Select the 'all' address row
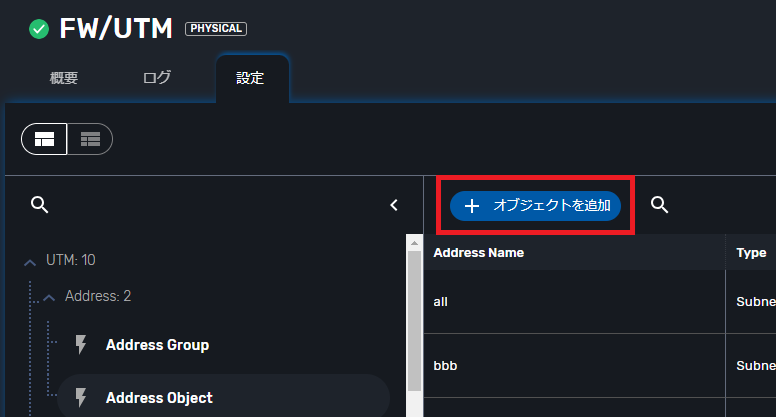Image resolution: width=776 pixels, height=417 pixels. click(x=574, y=301)
